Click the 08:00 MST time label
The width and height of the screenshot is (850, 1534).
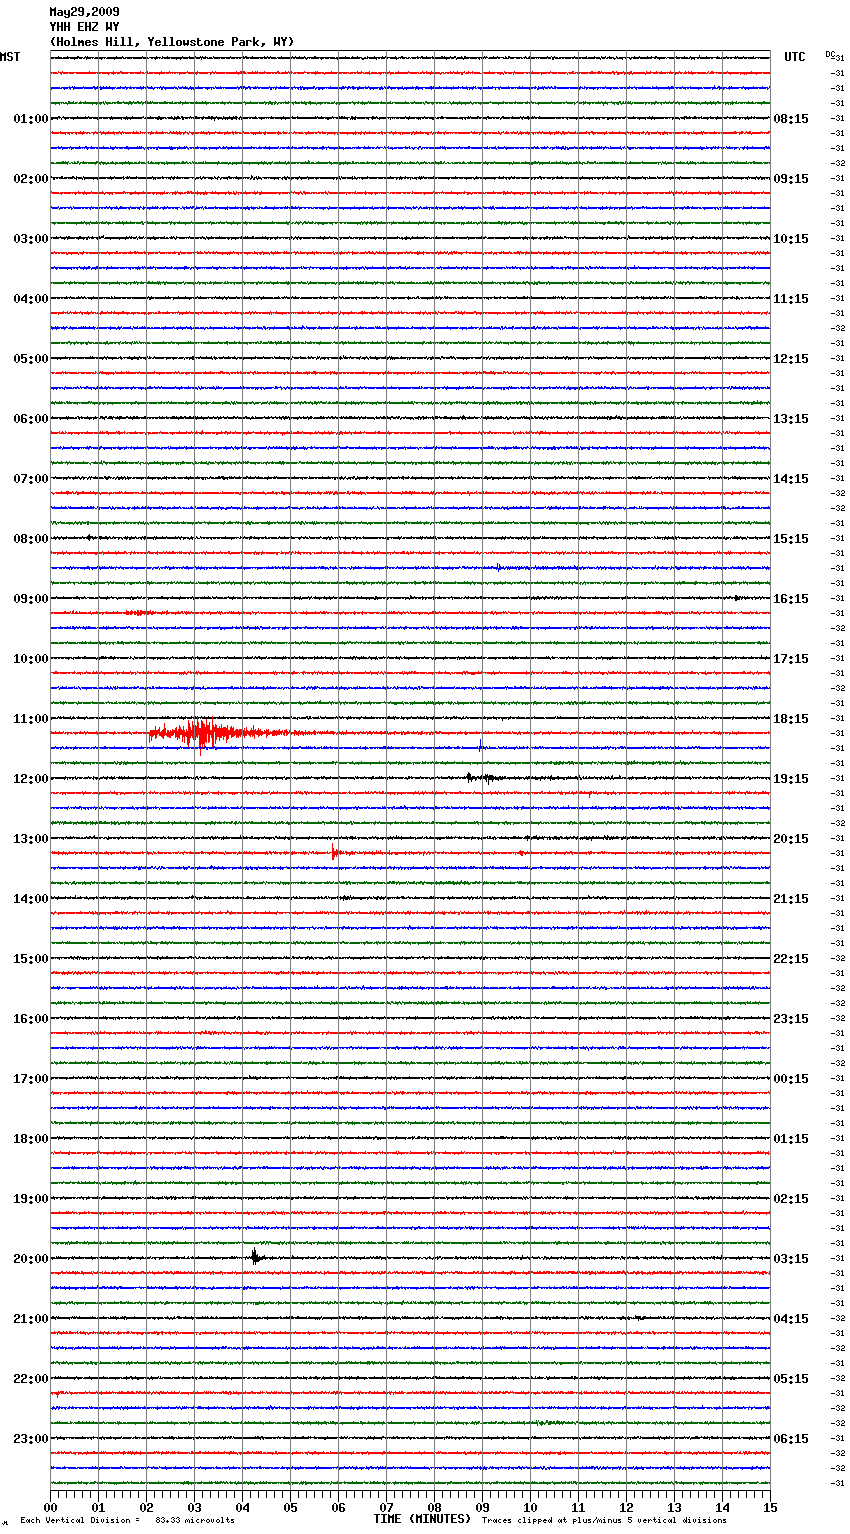[x=30, y=539]
